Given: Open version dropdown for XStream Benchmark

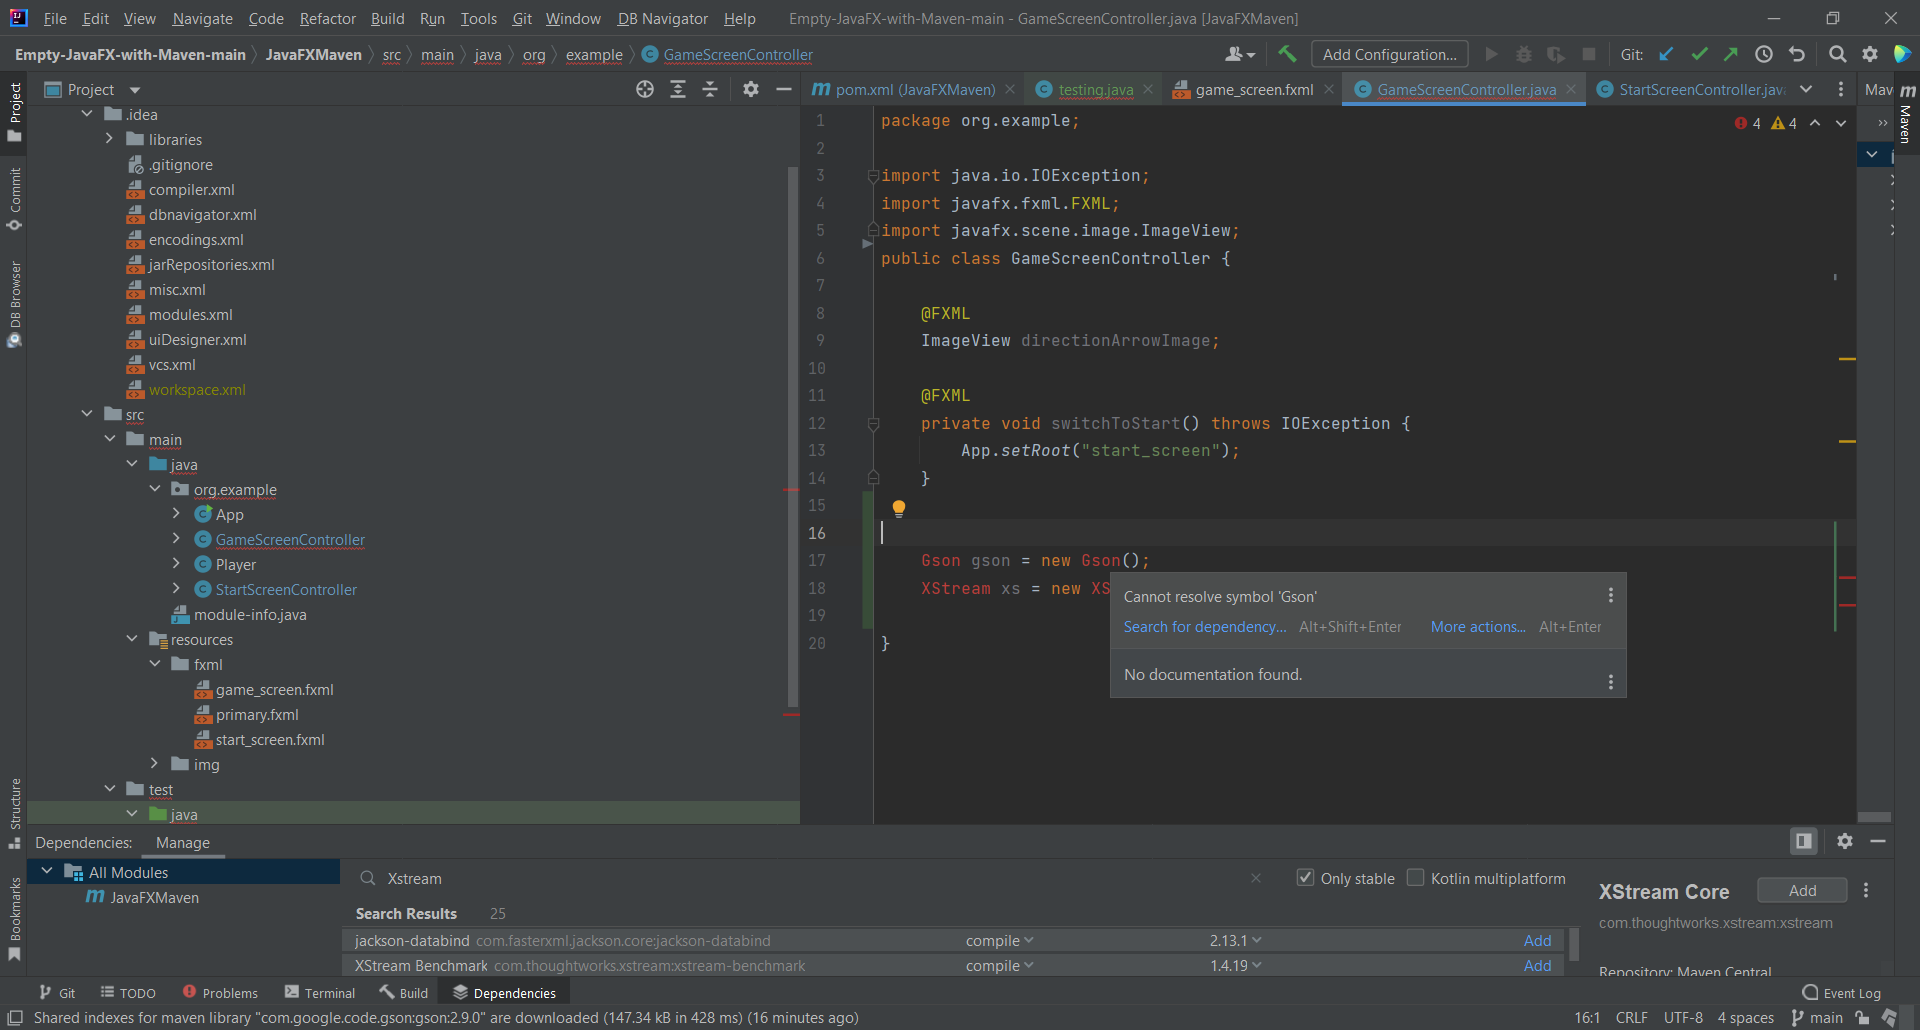Looking at the screenshot, I should coord(1235,966).
